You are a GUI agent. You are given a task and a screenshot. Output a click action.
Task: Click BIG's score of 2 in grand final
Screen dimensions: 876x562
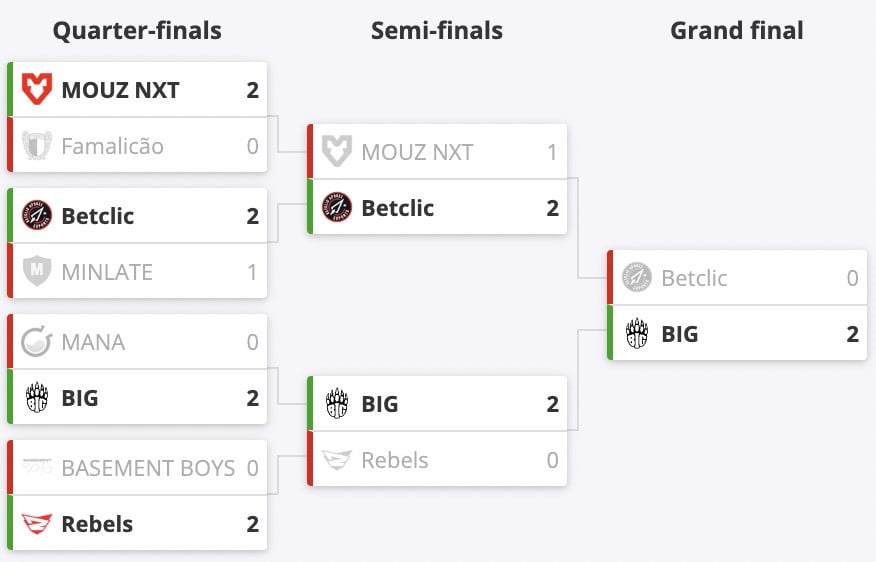[852, 334]
